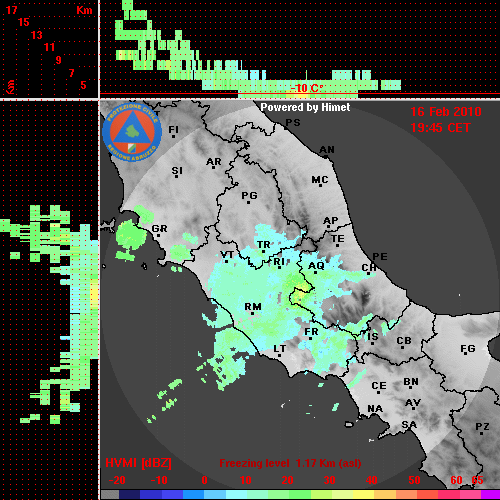Click the '15' altitude axis label
The width and height of the screenshot is (500, 500).
point(24,22)
